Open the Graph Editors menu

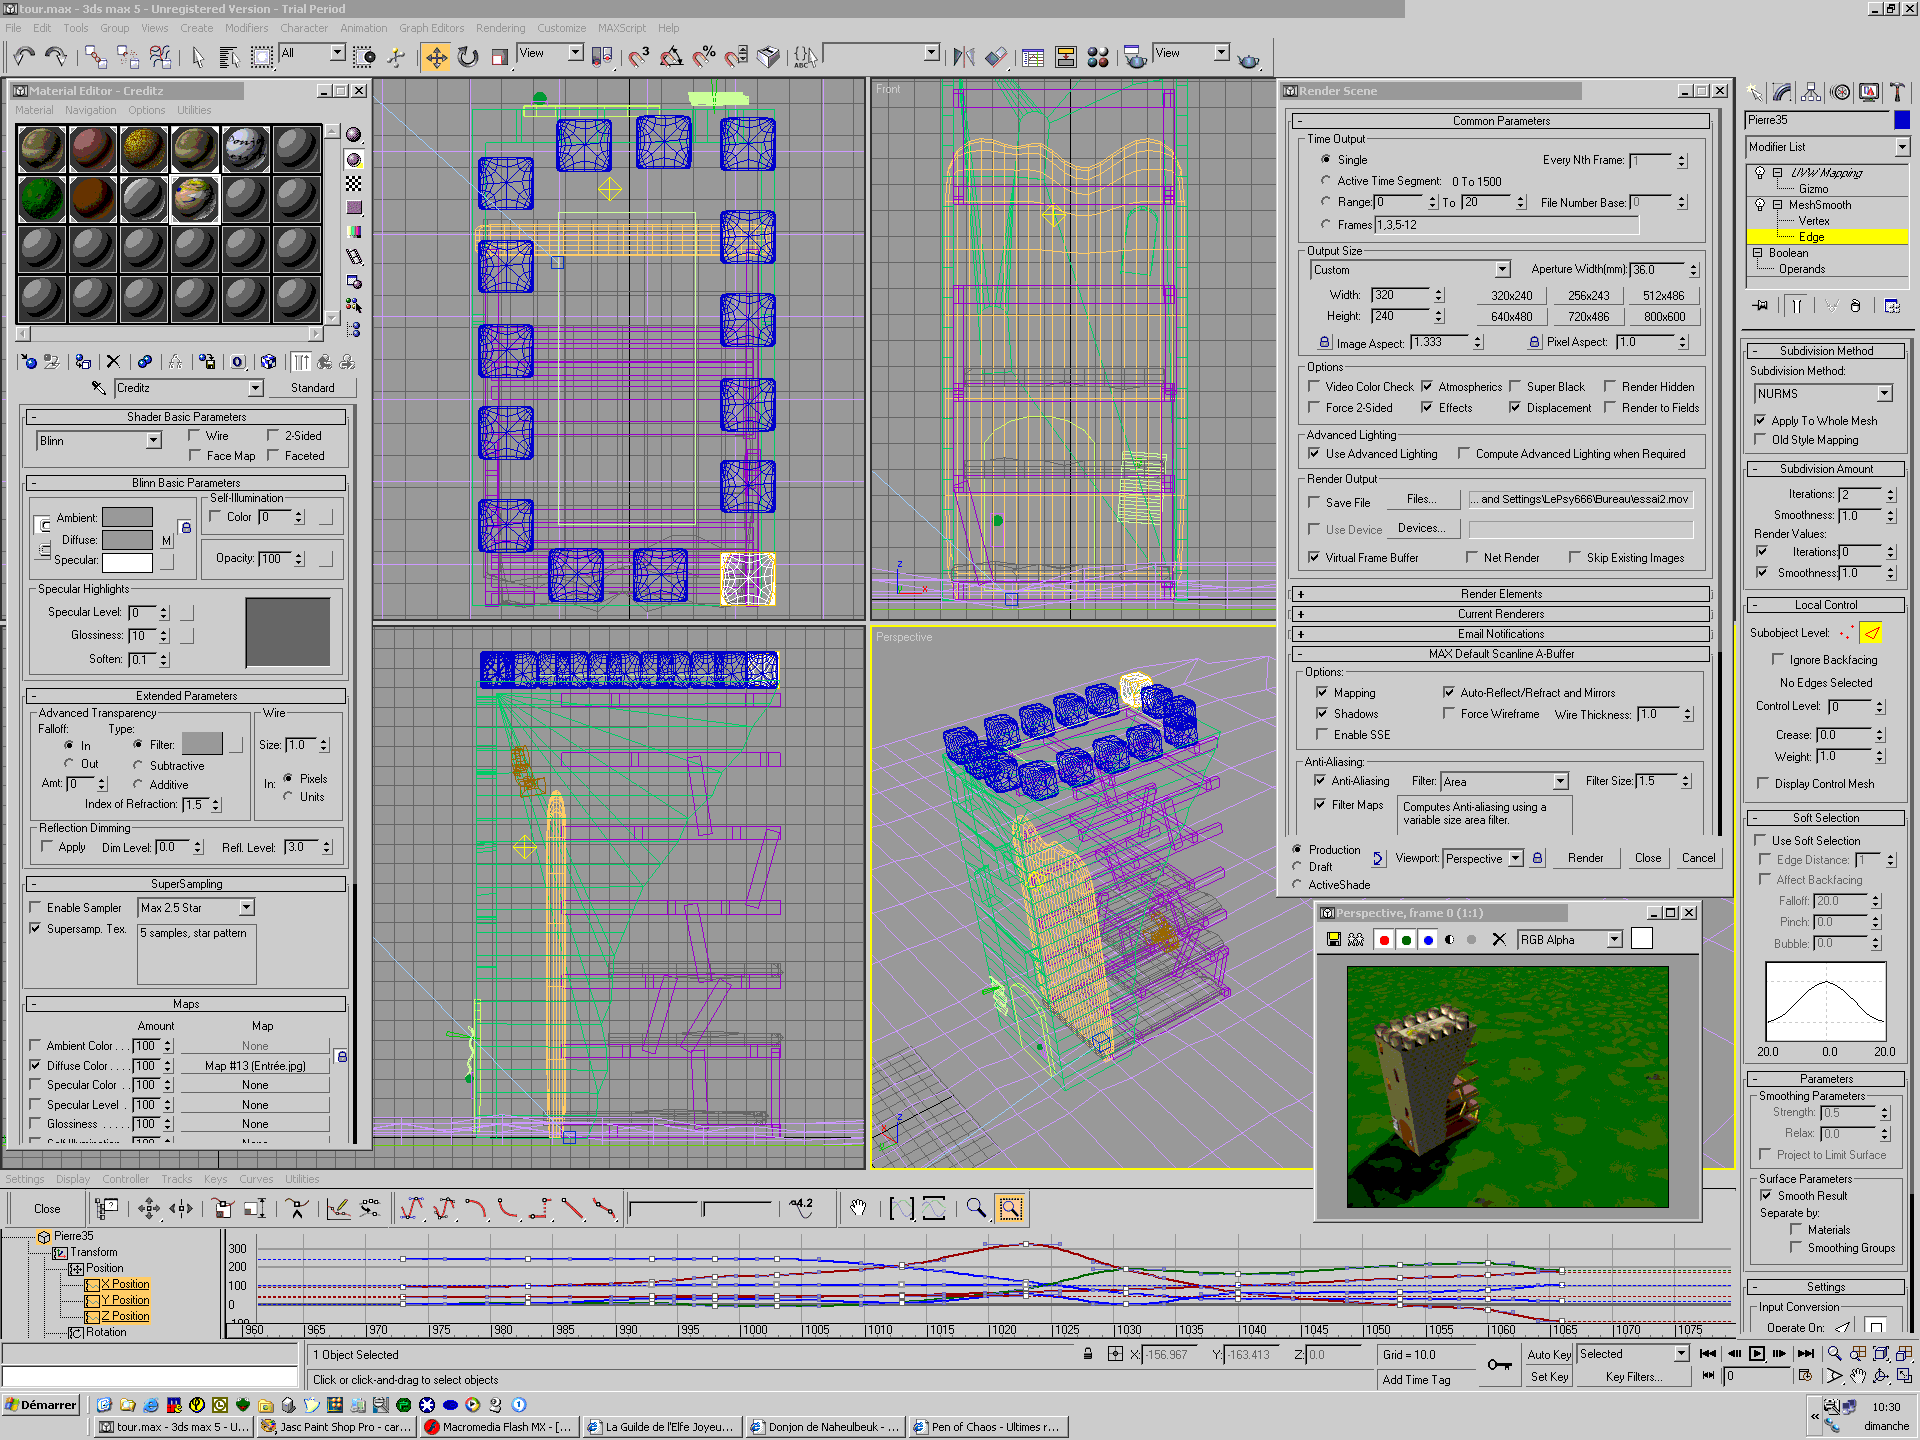tap(431, 28)
